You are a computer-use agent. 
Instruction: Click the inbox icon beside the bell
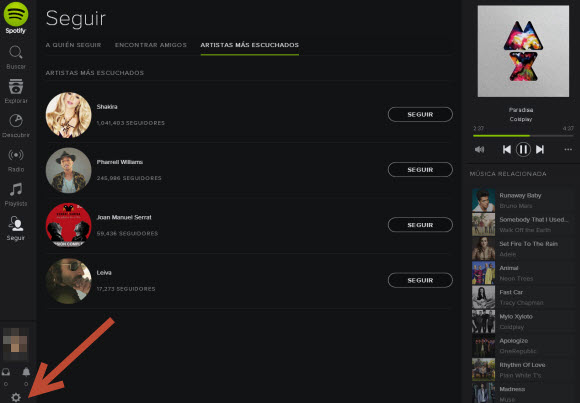pyautogui.click(x=6, y=372)
